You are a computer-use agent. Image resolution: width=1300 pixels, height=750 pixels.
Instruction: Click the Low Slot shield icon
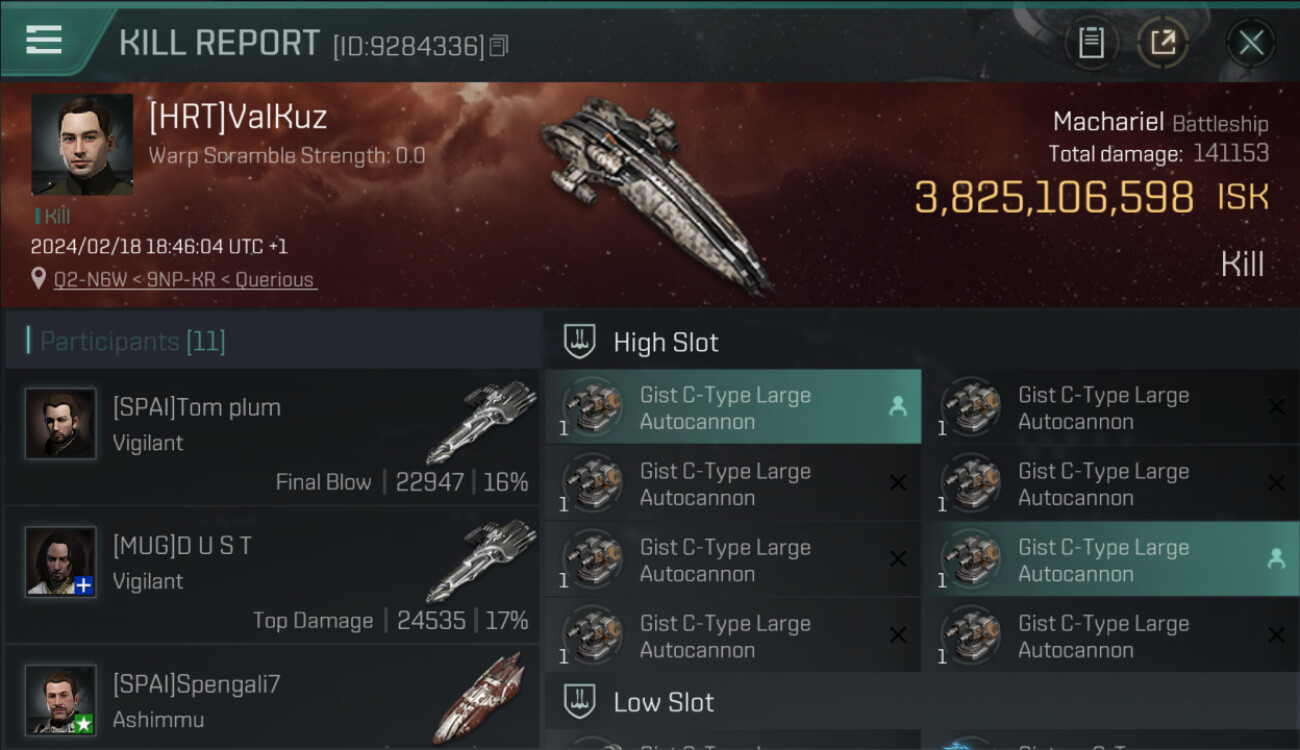tap(580, 702)
